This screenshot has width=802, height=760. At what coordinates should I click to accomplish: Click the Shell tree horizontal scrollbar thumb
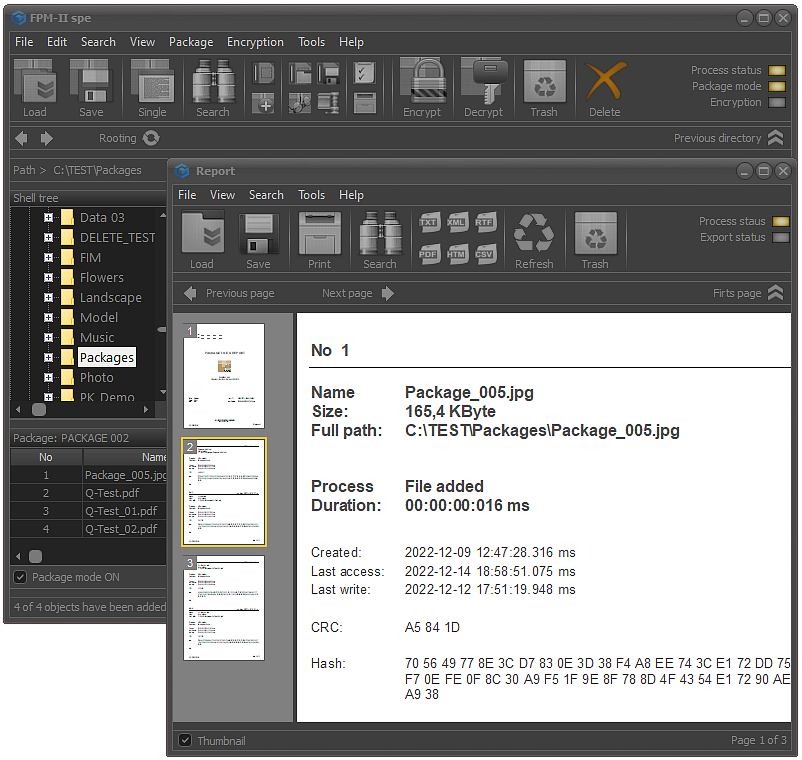39,410
